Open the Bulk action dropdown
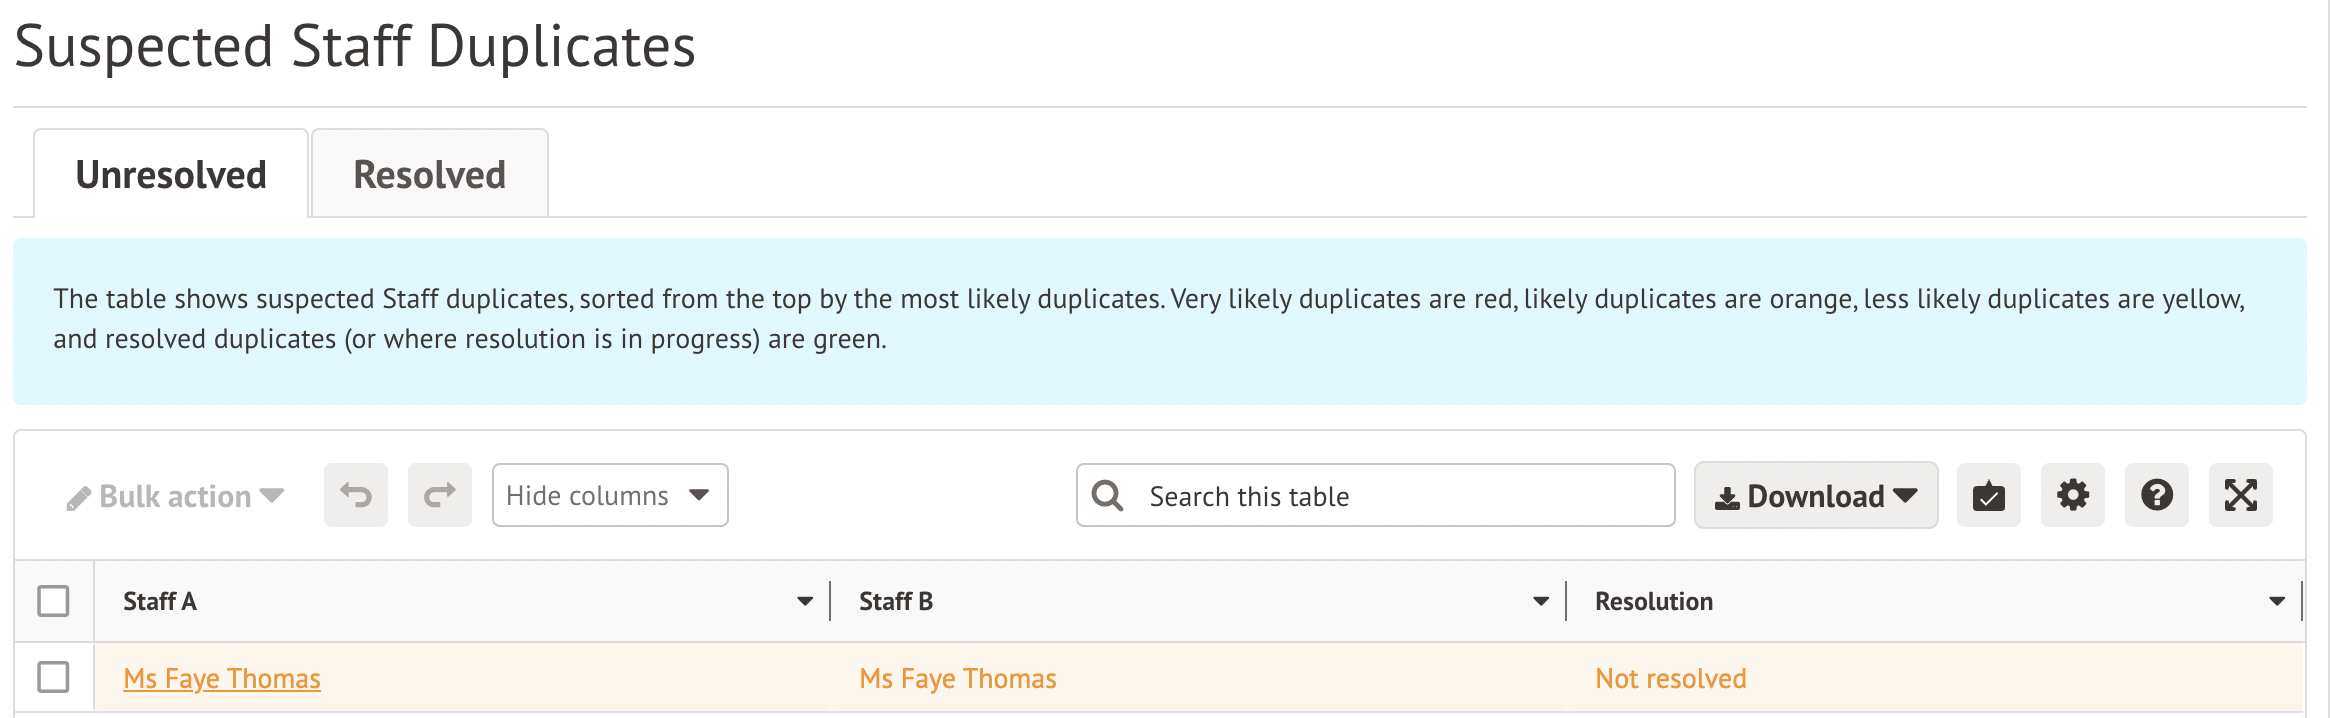Screen dimensions: 2330x718 point(176,496)
